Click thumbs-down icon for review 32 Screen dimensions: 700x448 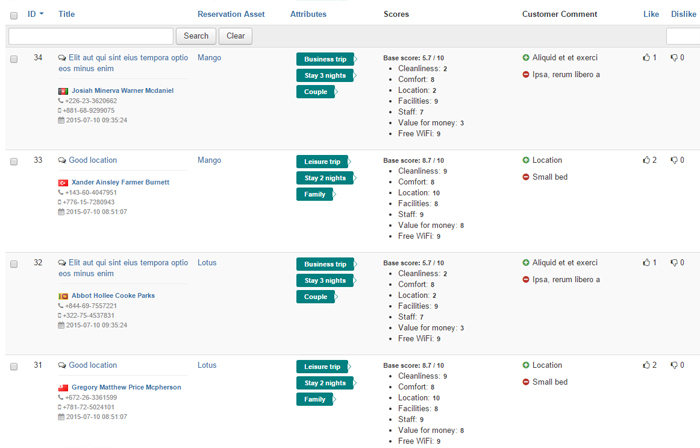click(674, 263)
